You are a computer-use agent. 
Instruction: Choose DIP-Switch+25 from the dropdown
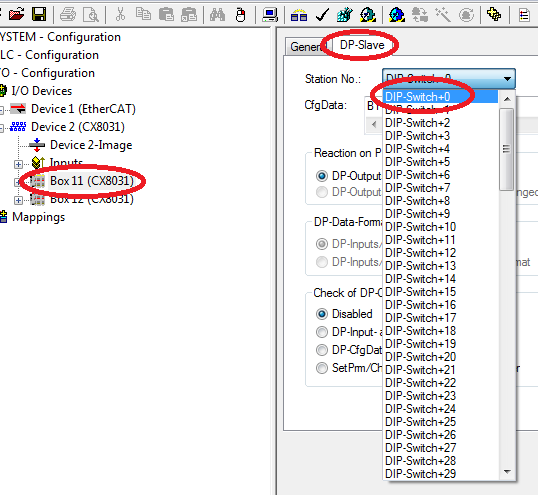pyautogui.click(x=441, y=422)
